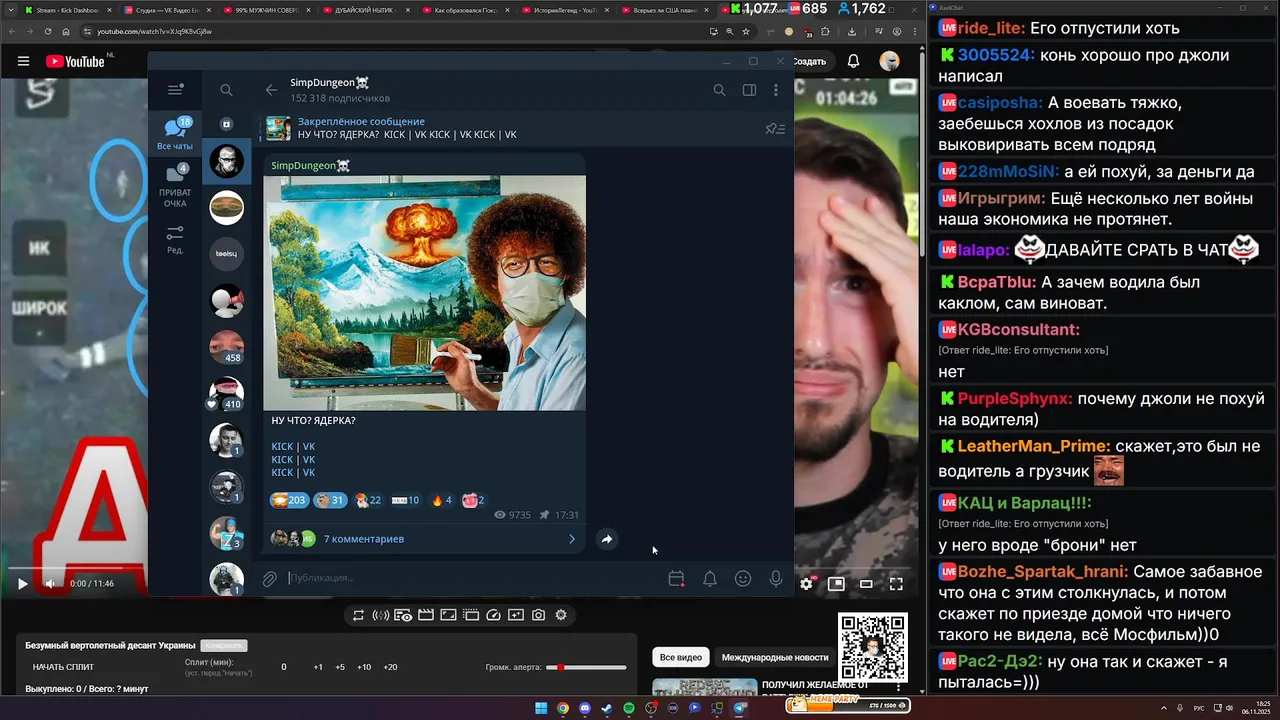Mute YouTube video volume

click(51, 584)
